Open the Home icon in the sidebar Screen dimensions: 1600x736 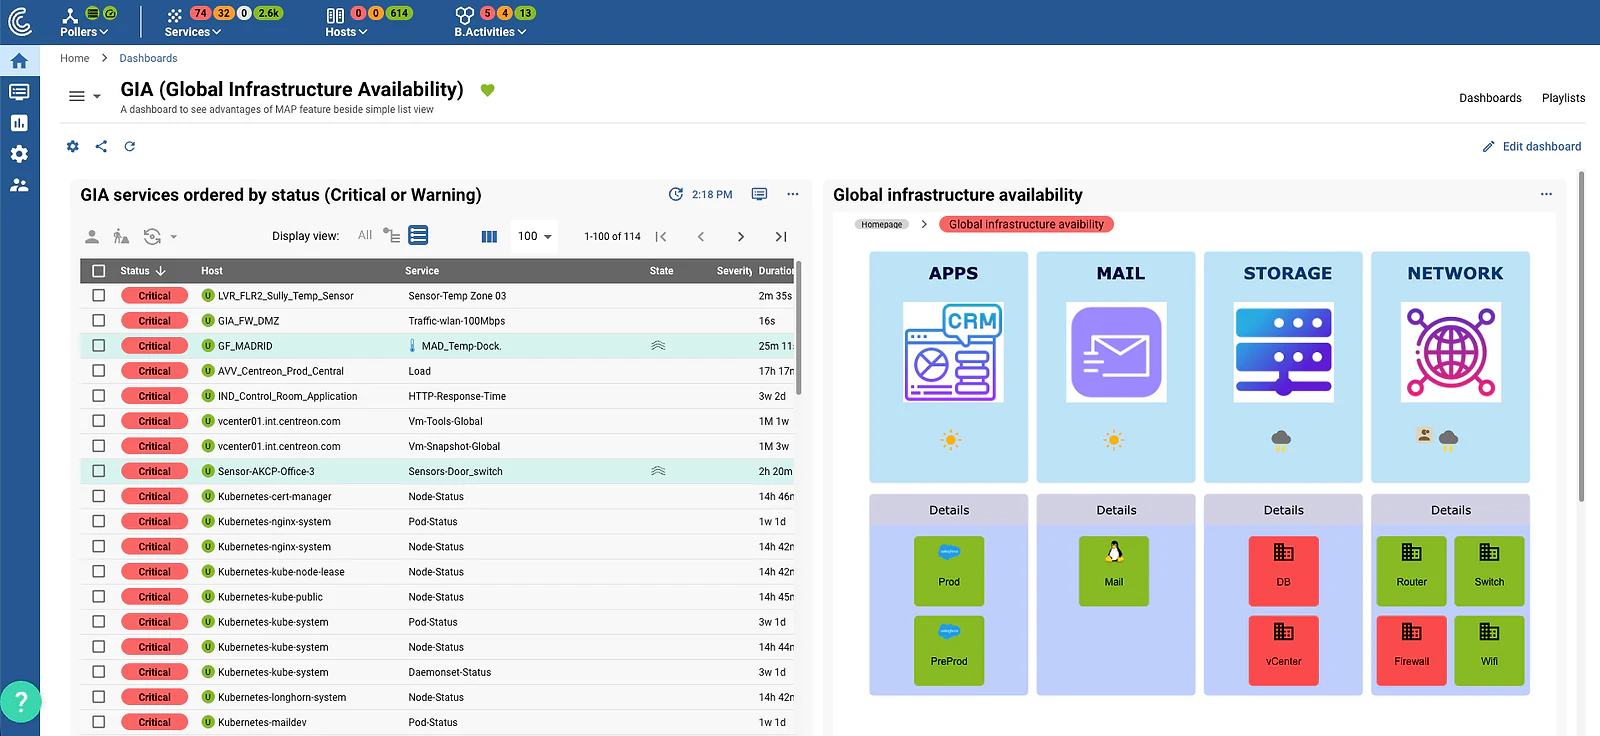click(19, 61)
